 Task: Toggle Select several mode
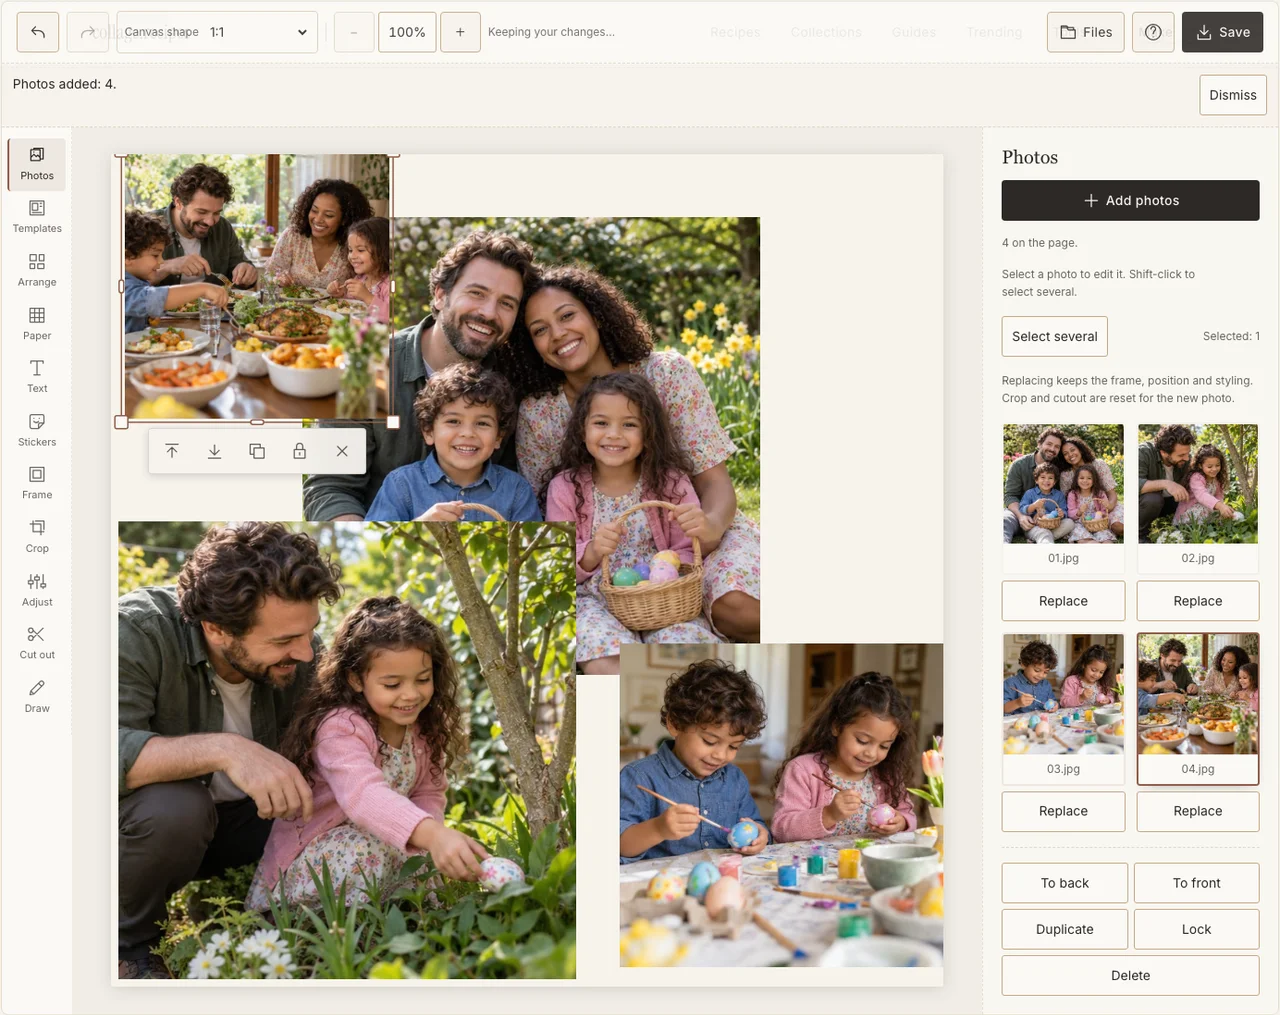1055,336
